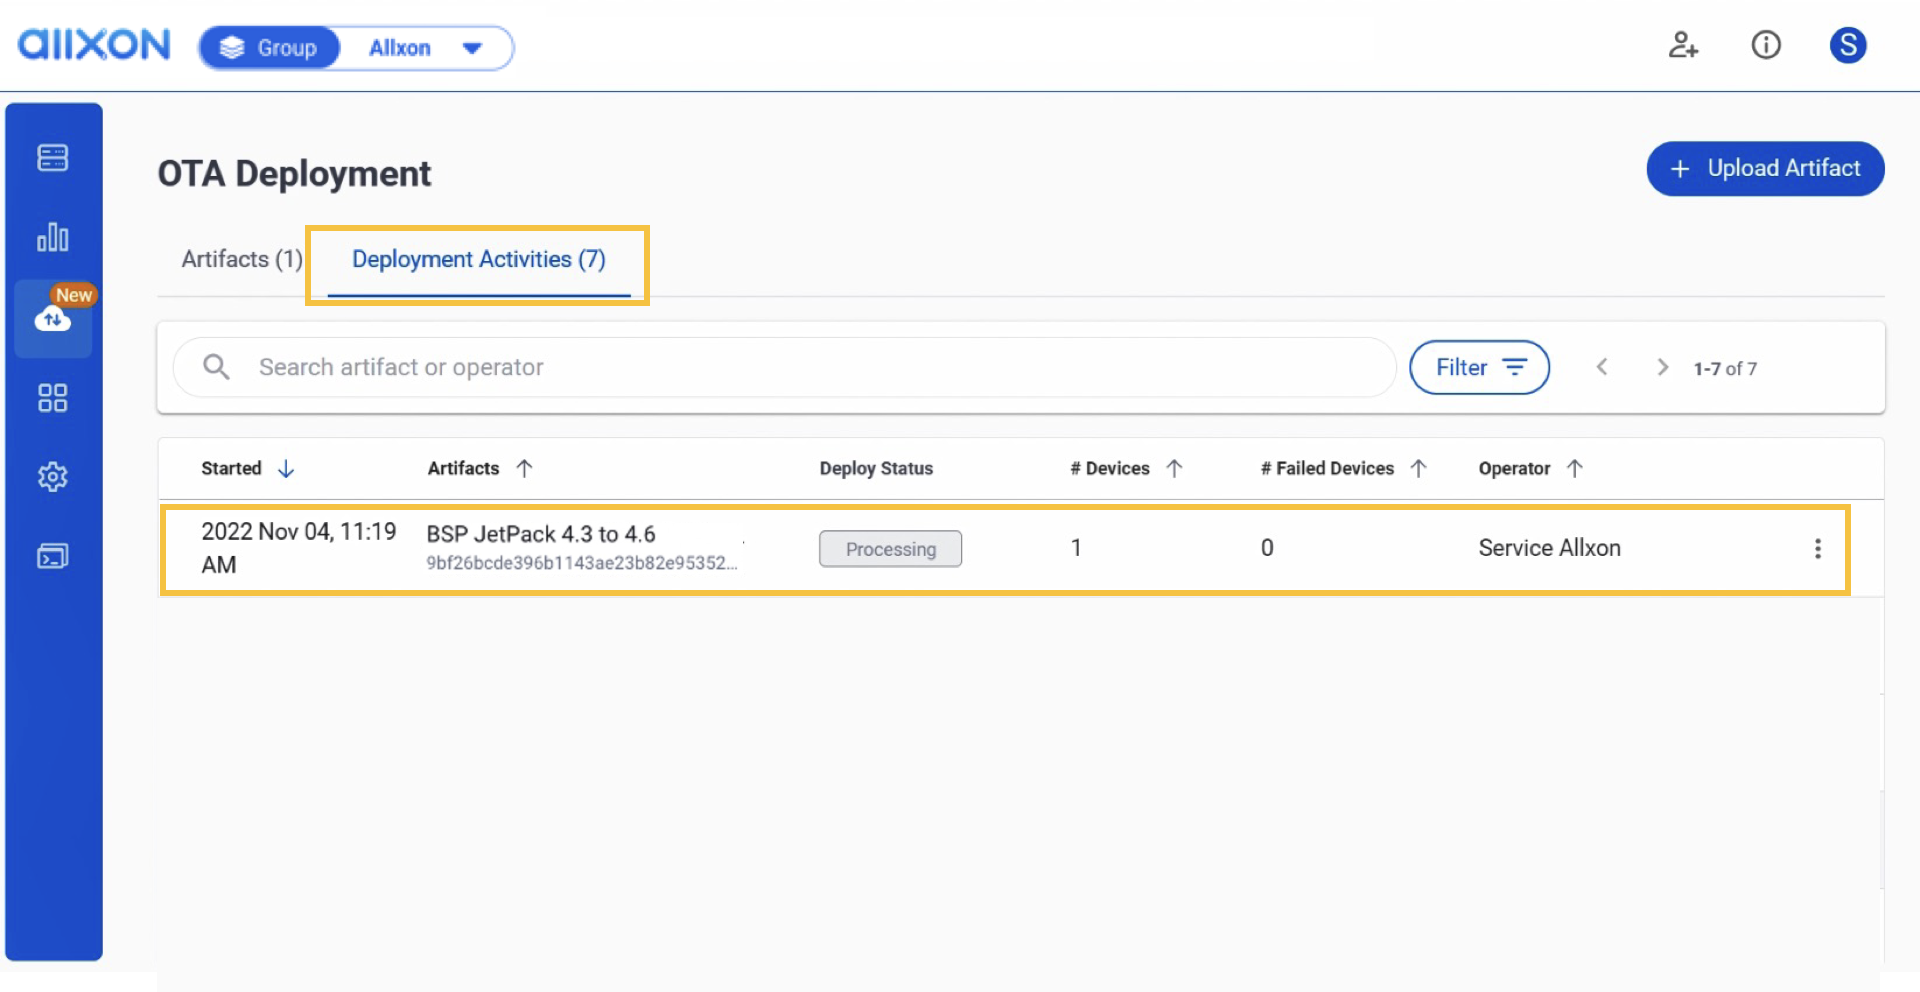The image size is (1920, 992).
Task: Open the three-dot menu for BSP JetPack row
Action: 1817,548
